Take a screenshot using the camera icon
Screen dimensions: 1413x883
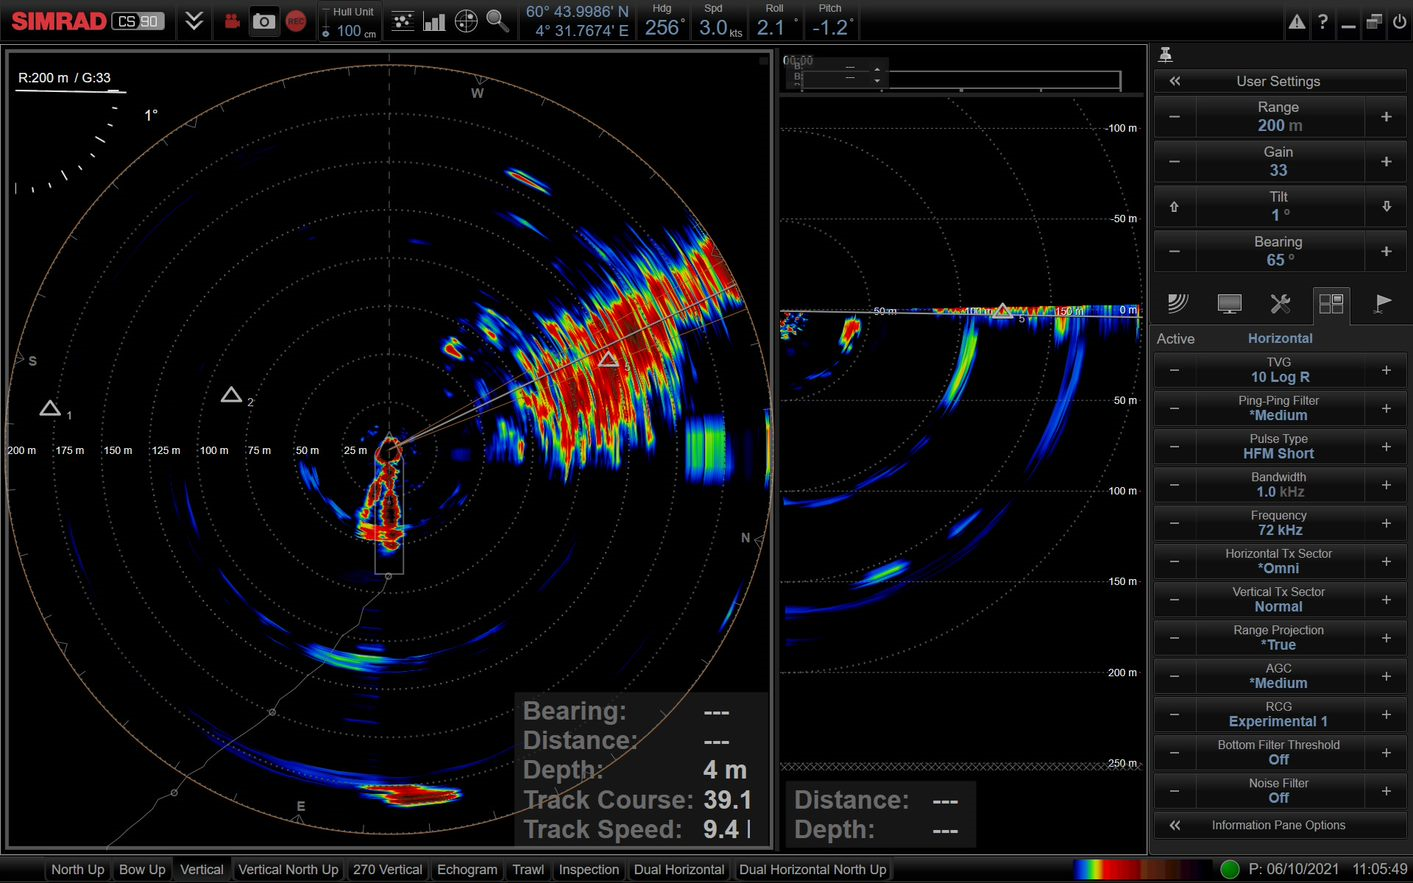[264, 21]
